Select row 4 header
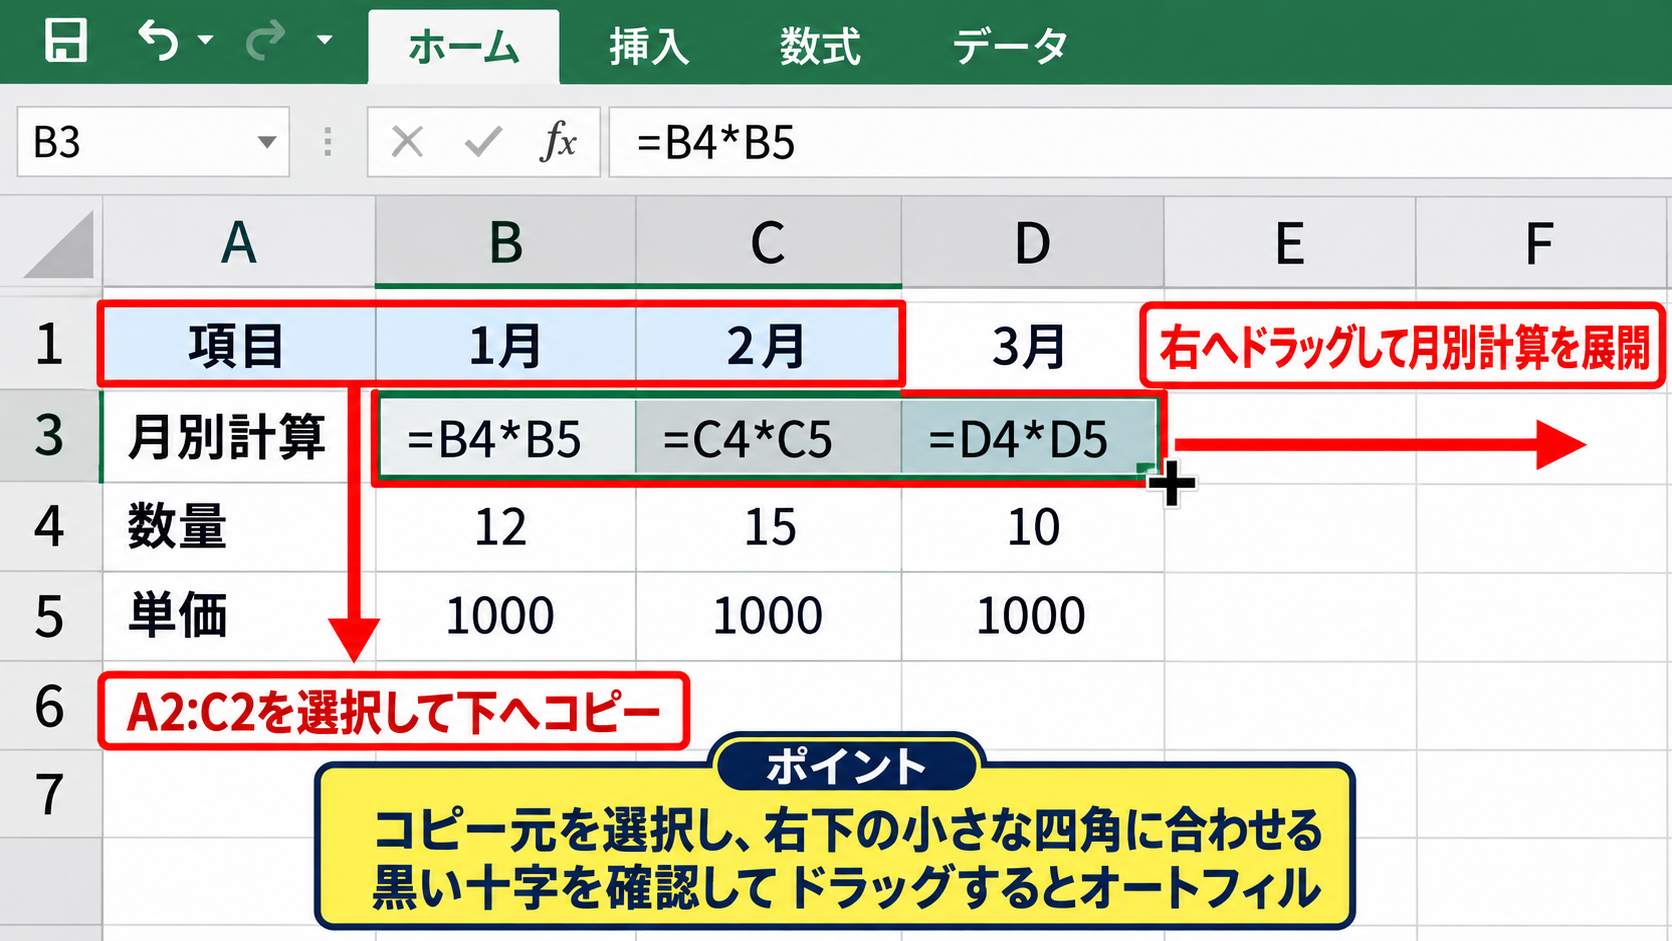Screen dimensions: 1672x941 pyautogui.click(x=50, y=527)
